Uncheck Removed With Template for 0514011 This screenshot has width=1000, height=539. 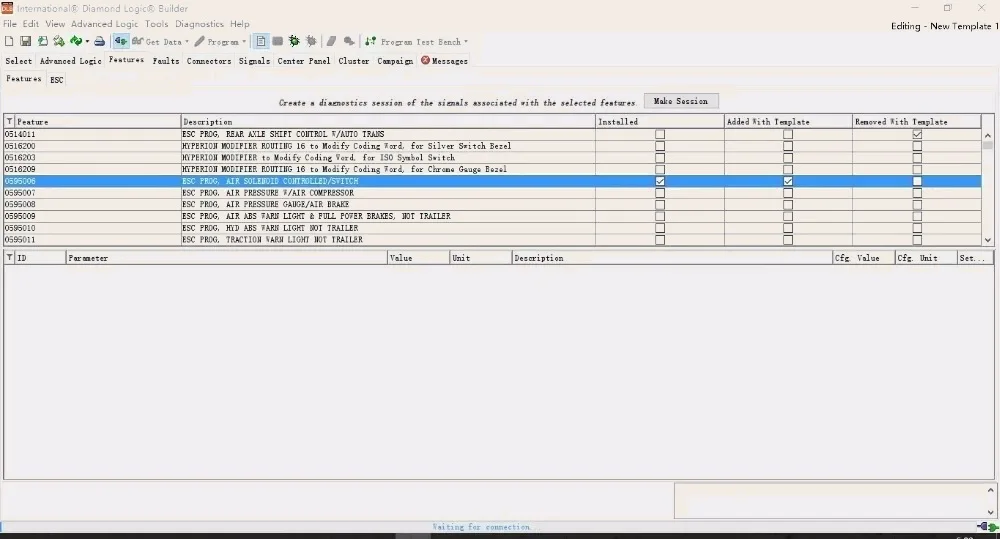click(917, 135)
